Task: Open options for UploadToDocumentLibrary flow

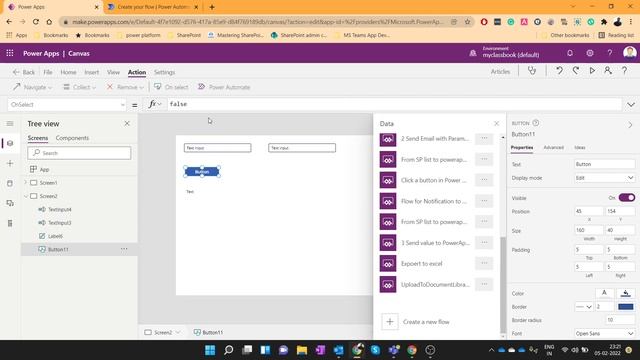Action: pos(484,284)
